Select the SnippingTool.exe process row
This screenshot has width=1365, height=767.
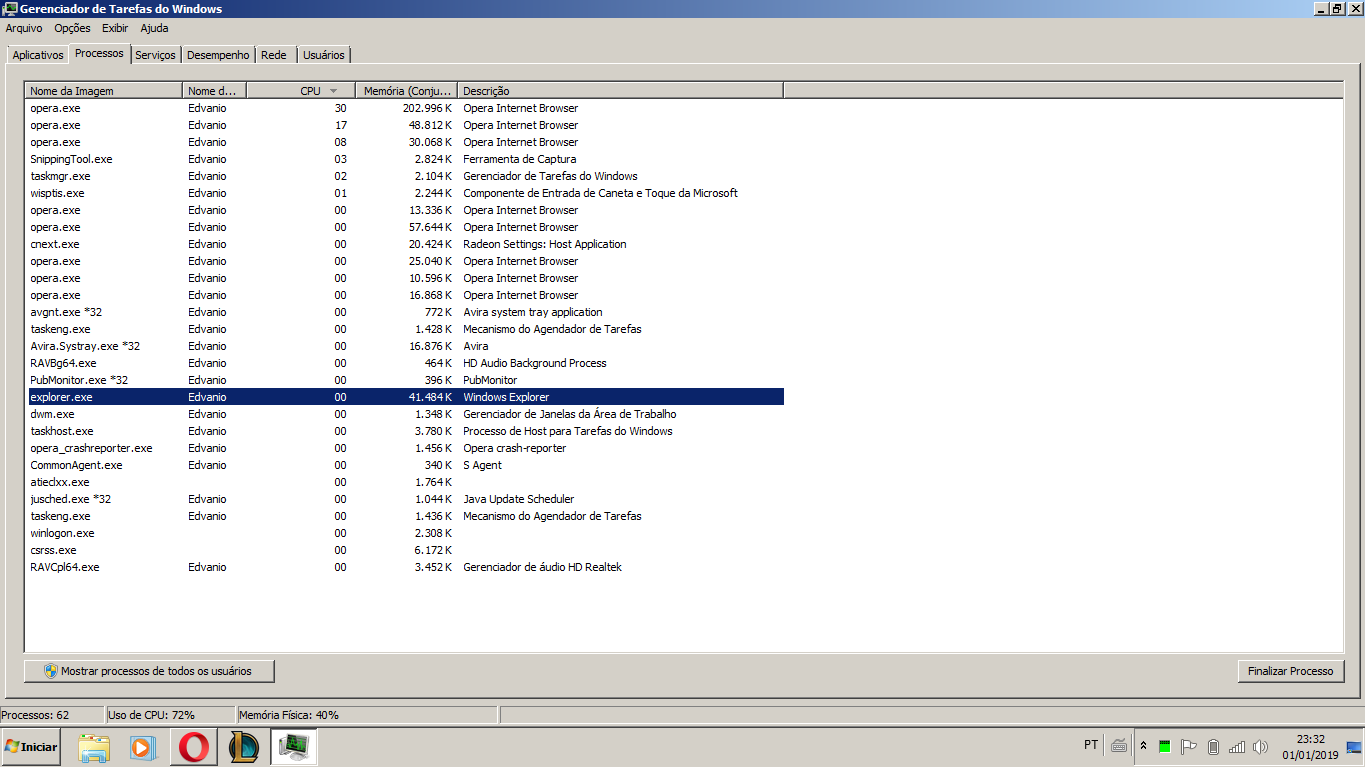pyautogui.click(x=404, y=159)
